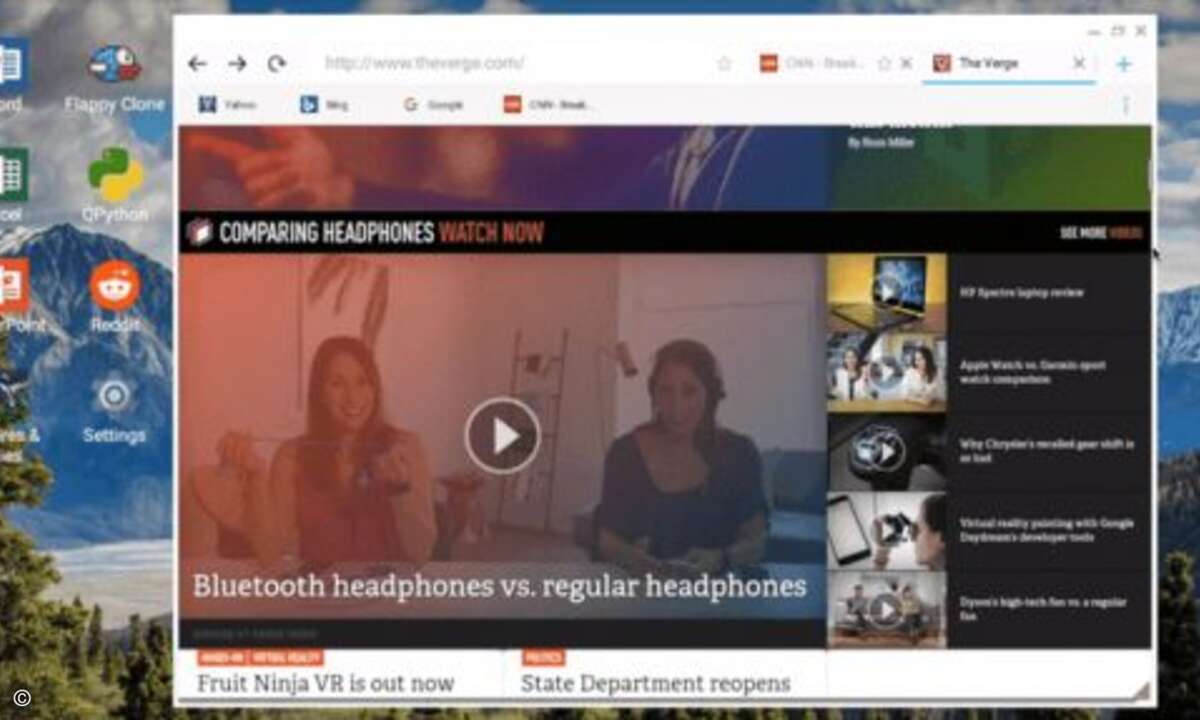Click the 'Bluetooth headphones vs. regular headphones' title

[499, 586]
